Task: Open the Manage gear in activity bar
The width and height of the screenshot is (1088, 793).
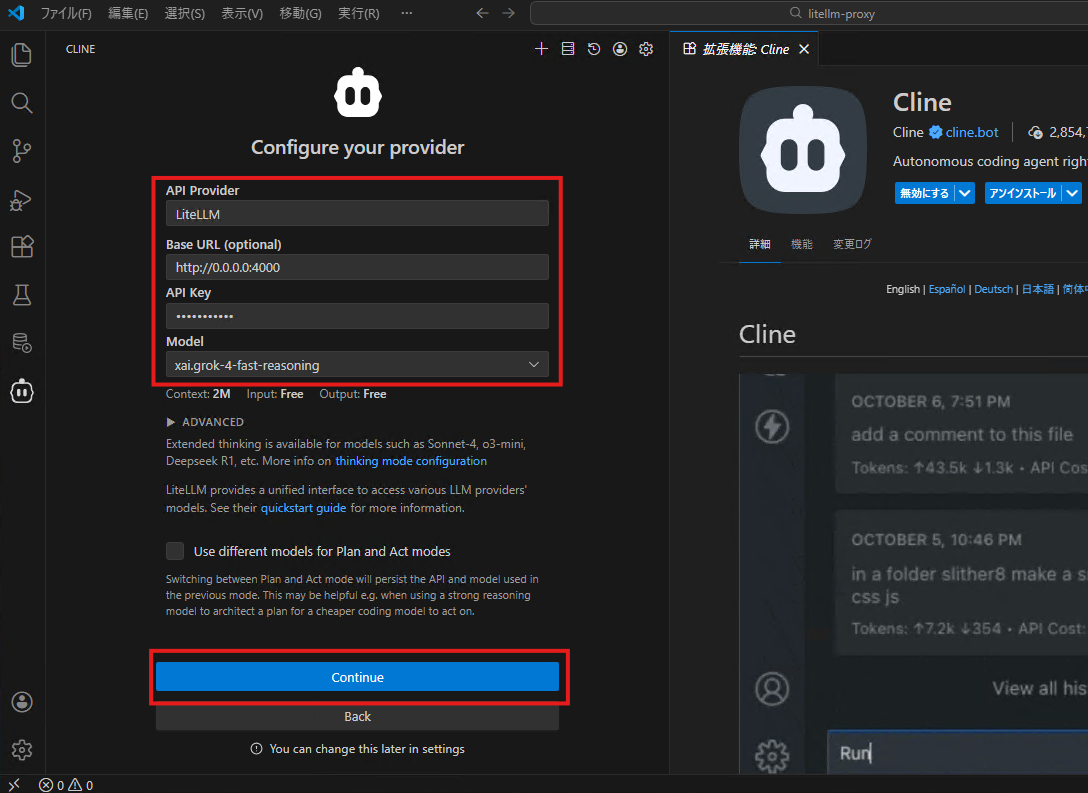Action: [22, 750]
